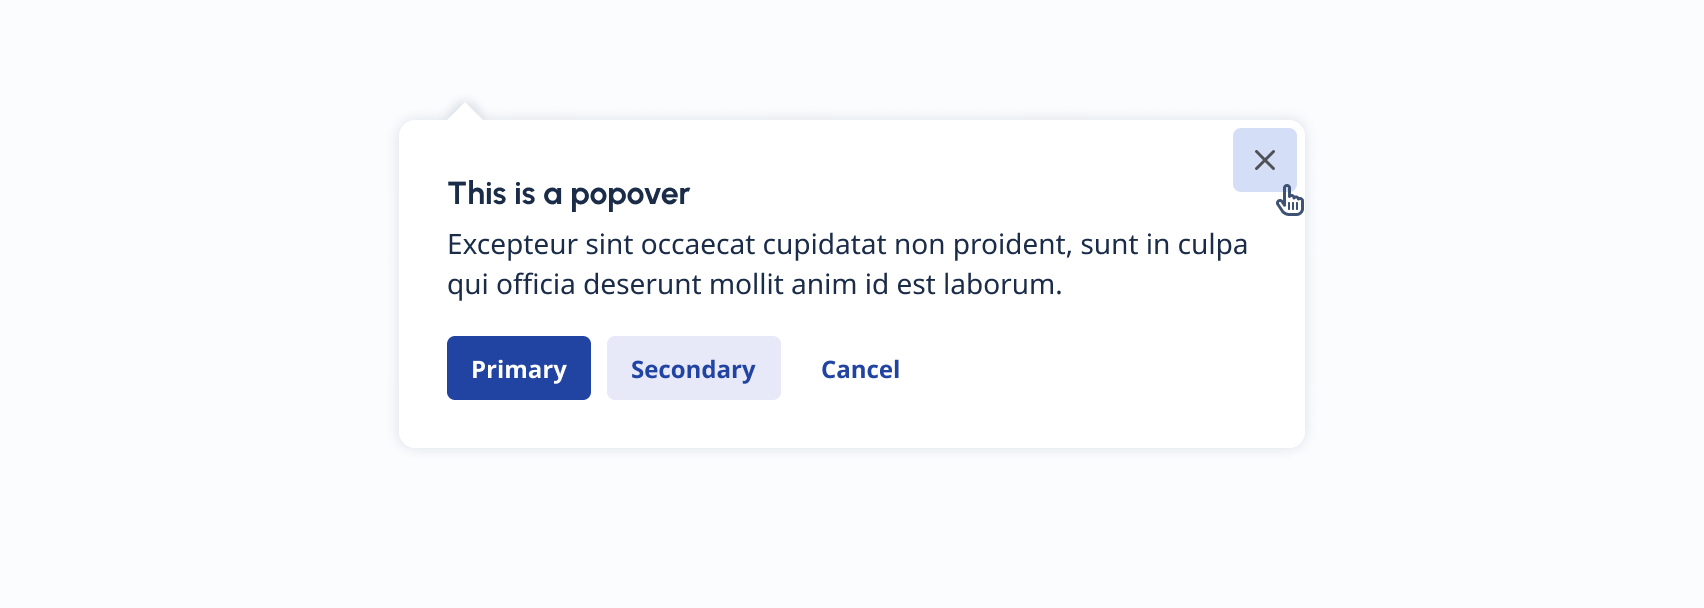
Task: Click the word "popover" in the heading
Action: click(x=629, y=195)
